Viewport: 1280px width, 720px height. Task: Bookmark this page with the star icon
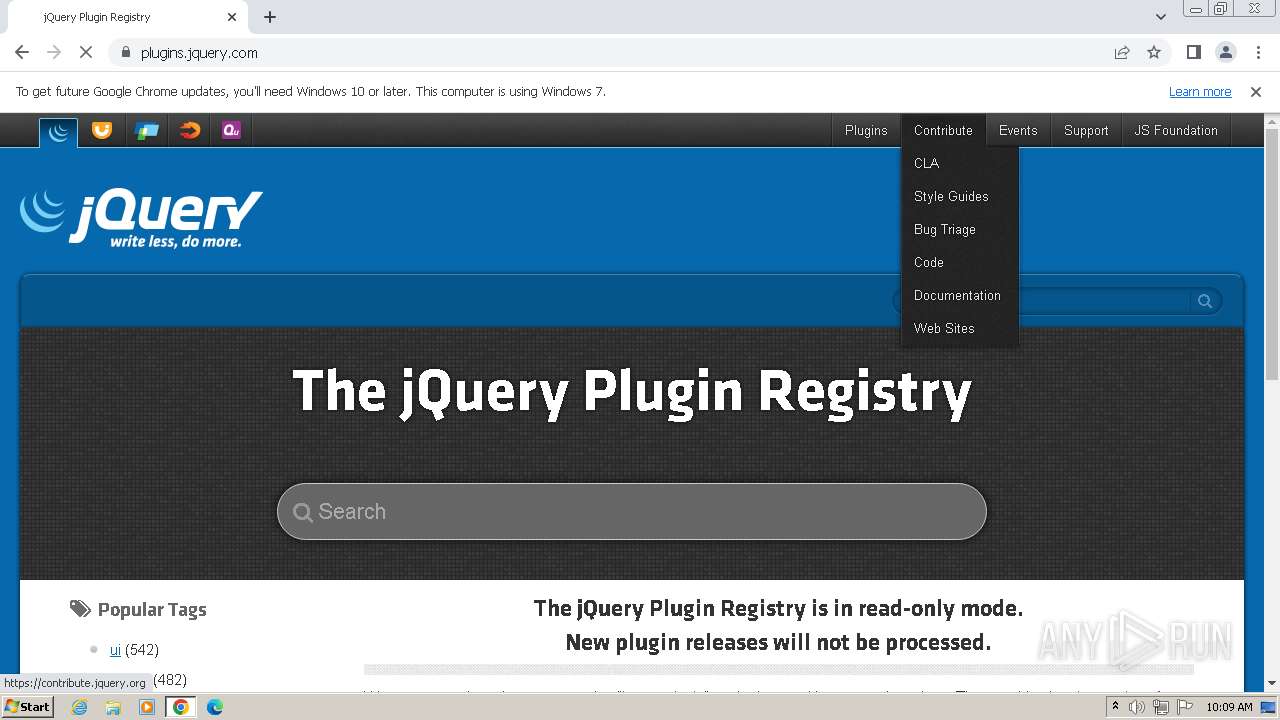tap(1154, 53)
